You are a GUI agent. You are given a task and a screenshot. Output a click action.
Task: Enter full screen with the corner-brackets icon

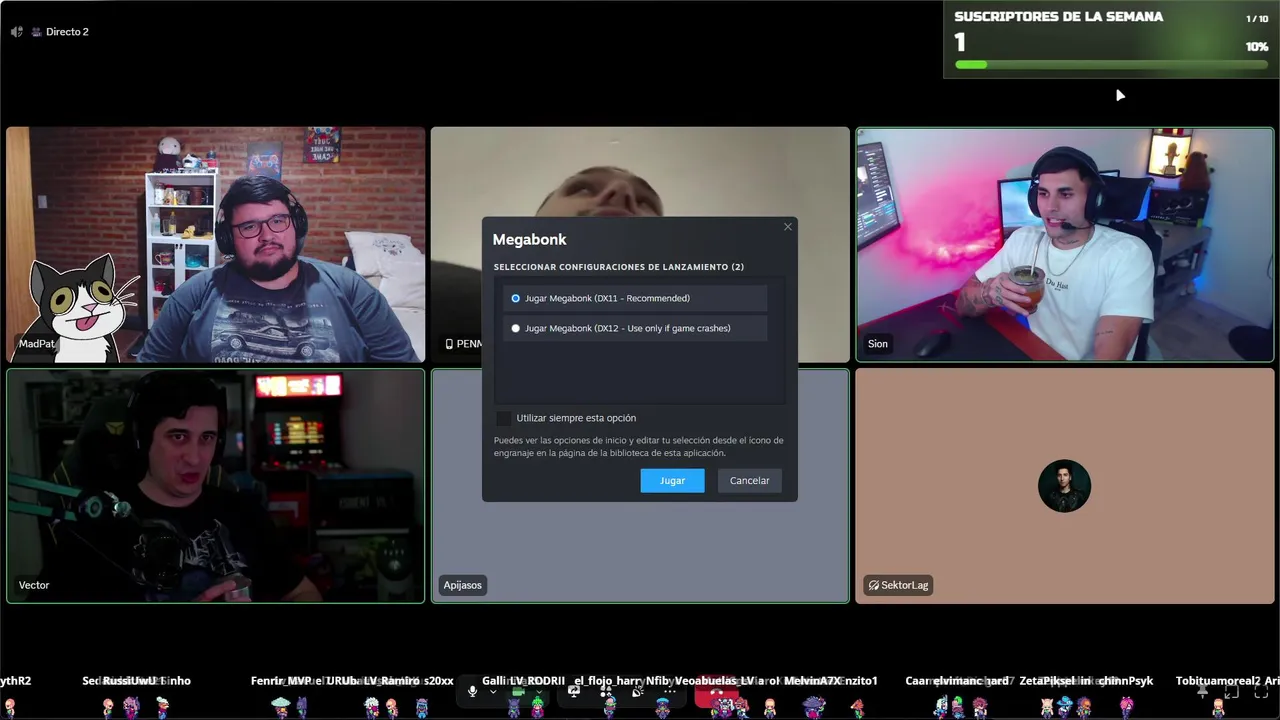click(1261, 691)
